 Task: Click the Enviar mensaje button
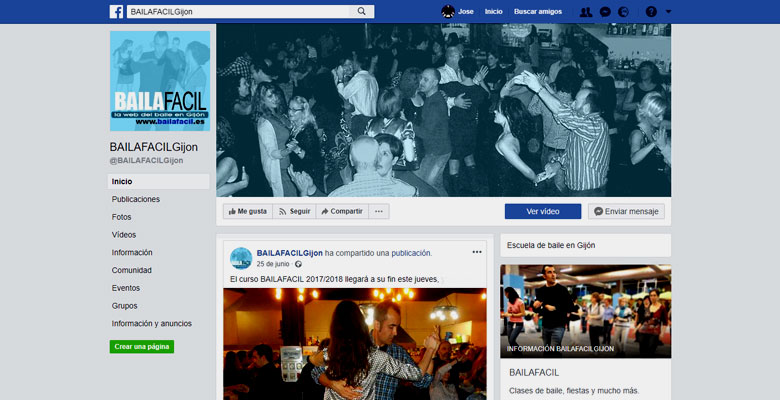pyautogui.click(x=626, y=211)
